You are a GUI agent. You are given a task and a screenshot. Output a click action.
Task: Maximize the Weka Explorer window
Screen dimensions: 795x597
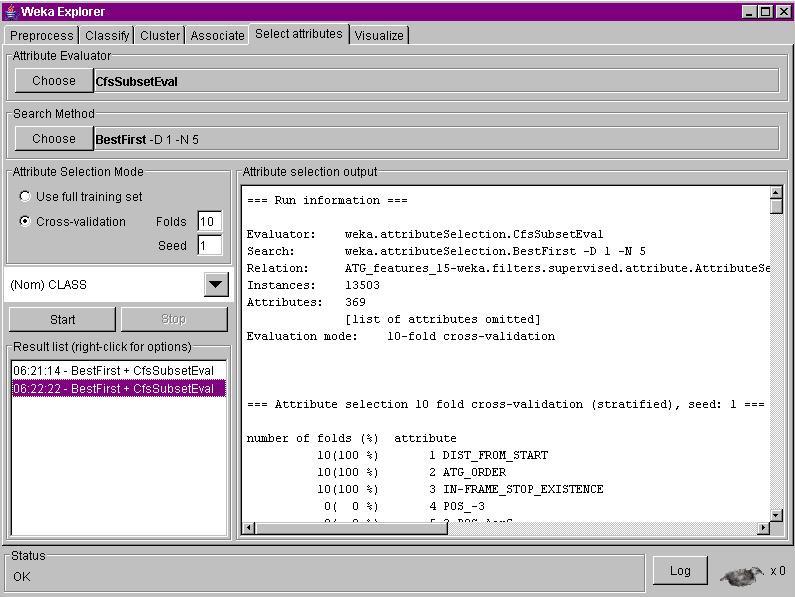[x=766, y=11]
